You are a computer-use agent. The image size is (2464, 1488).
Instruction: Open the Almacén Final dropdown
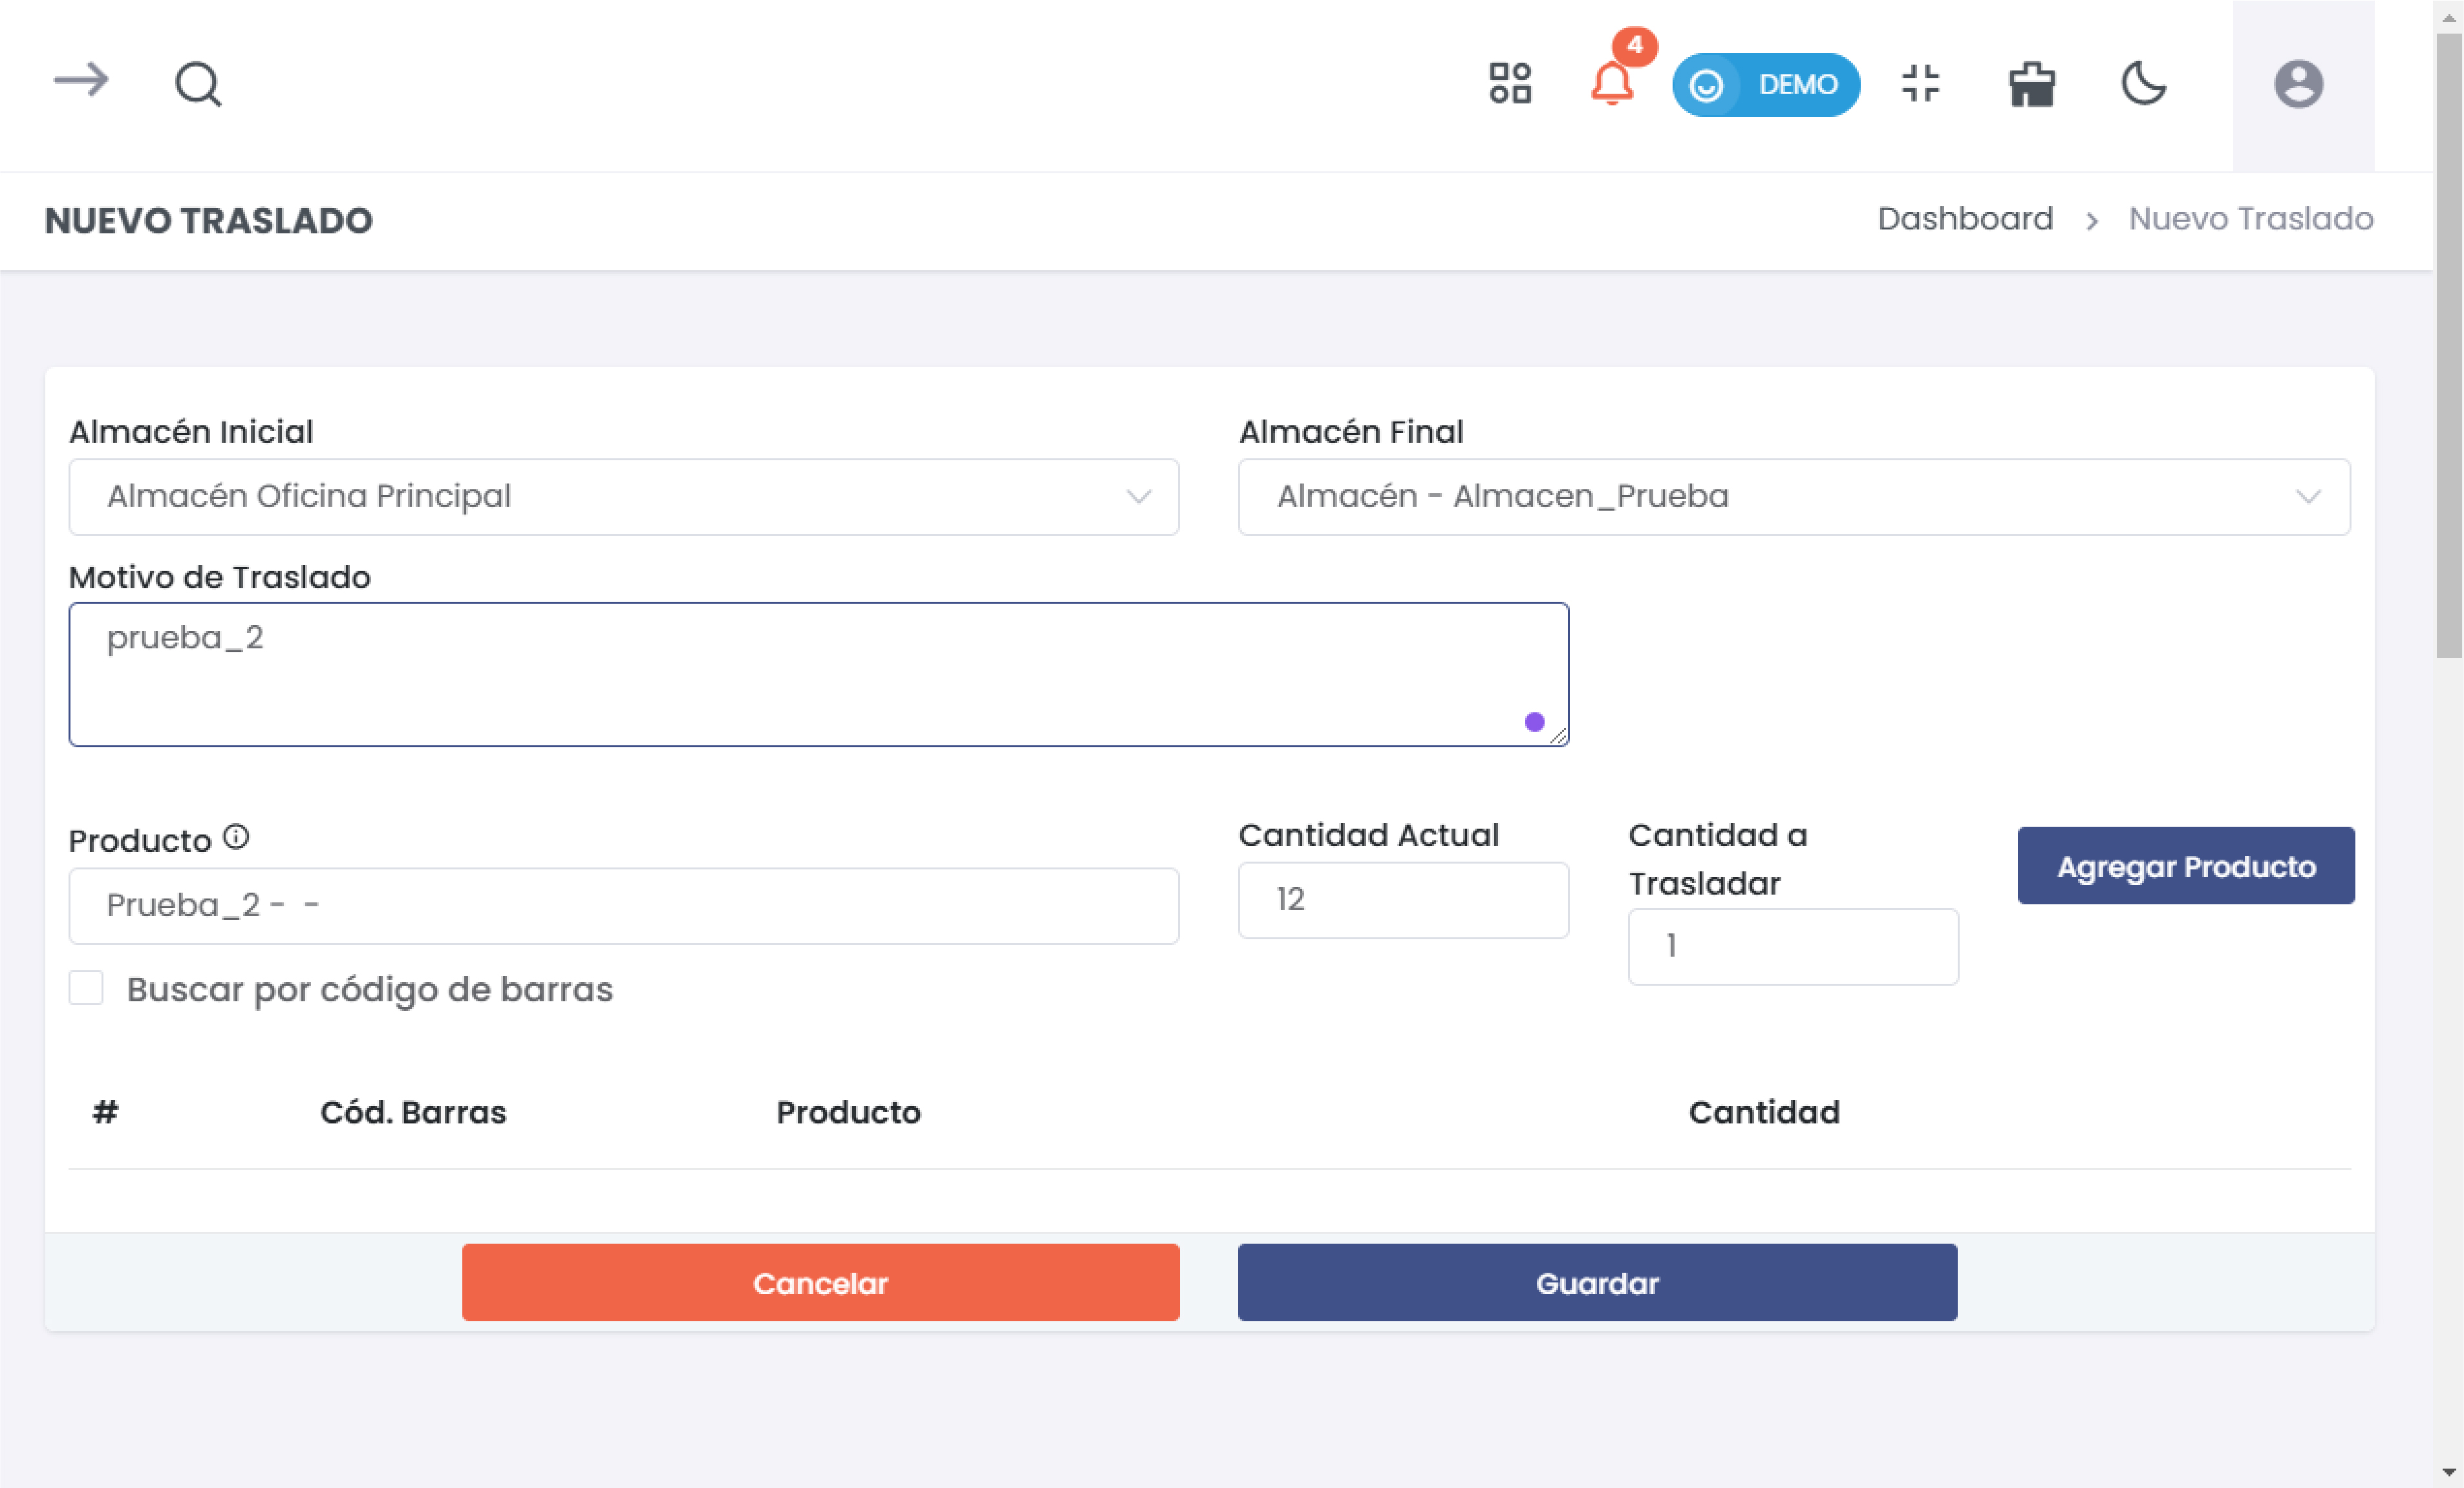click(1794, 497)
